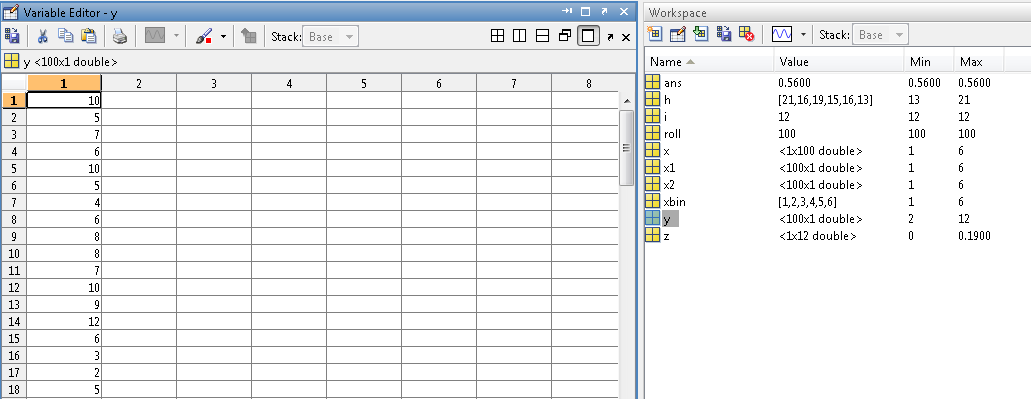
Task: Cut selection with the scissors icon
Action: pyautogui.click(x=43, y=36)
